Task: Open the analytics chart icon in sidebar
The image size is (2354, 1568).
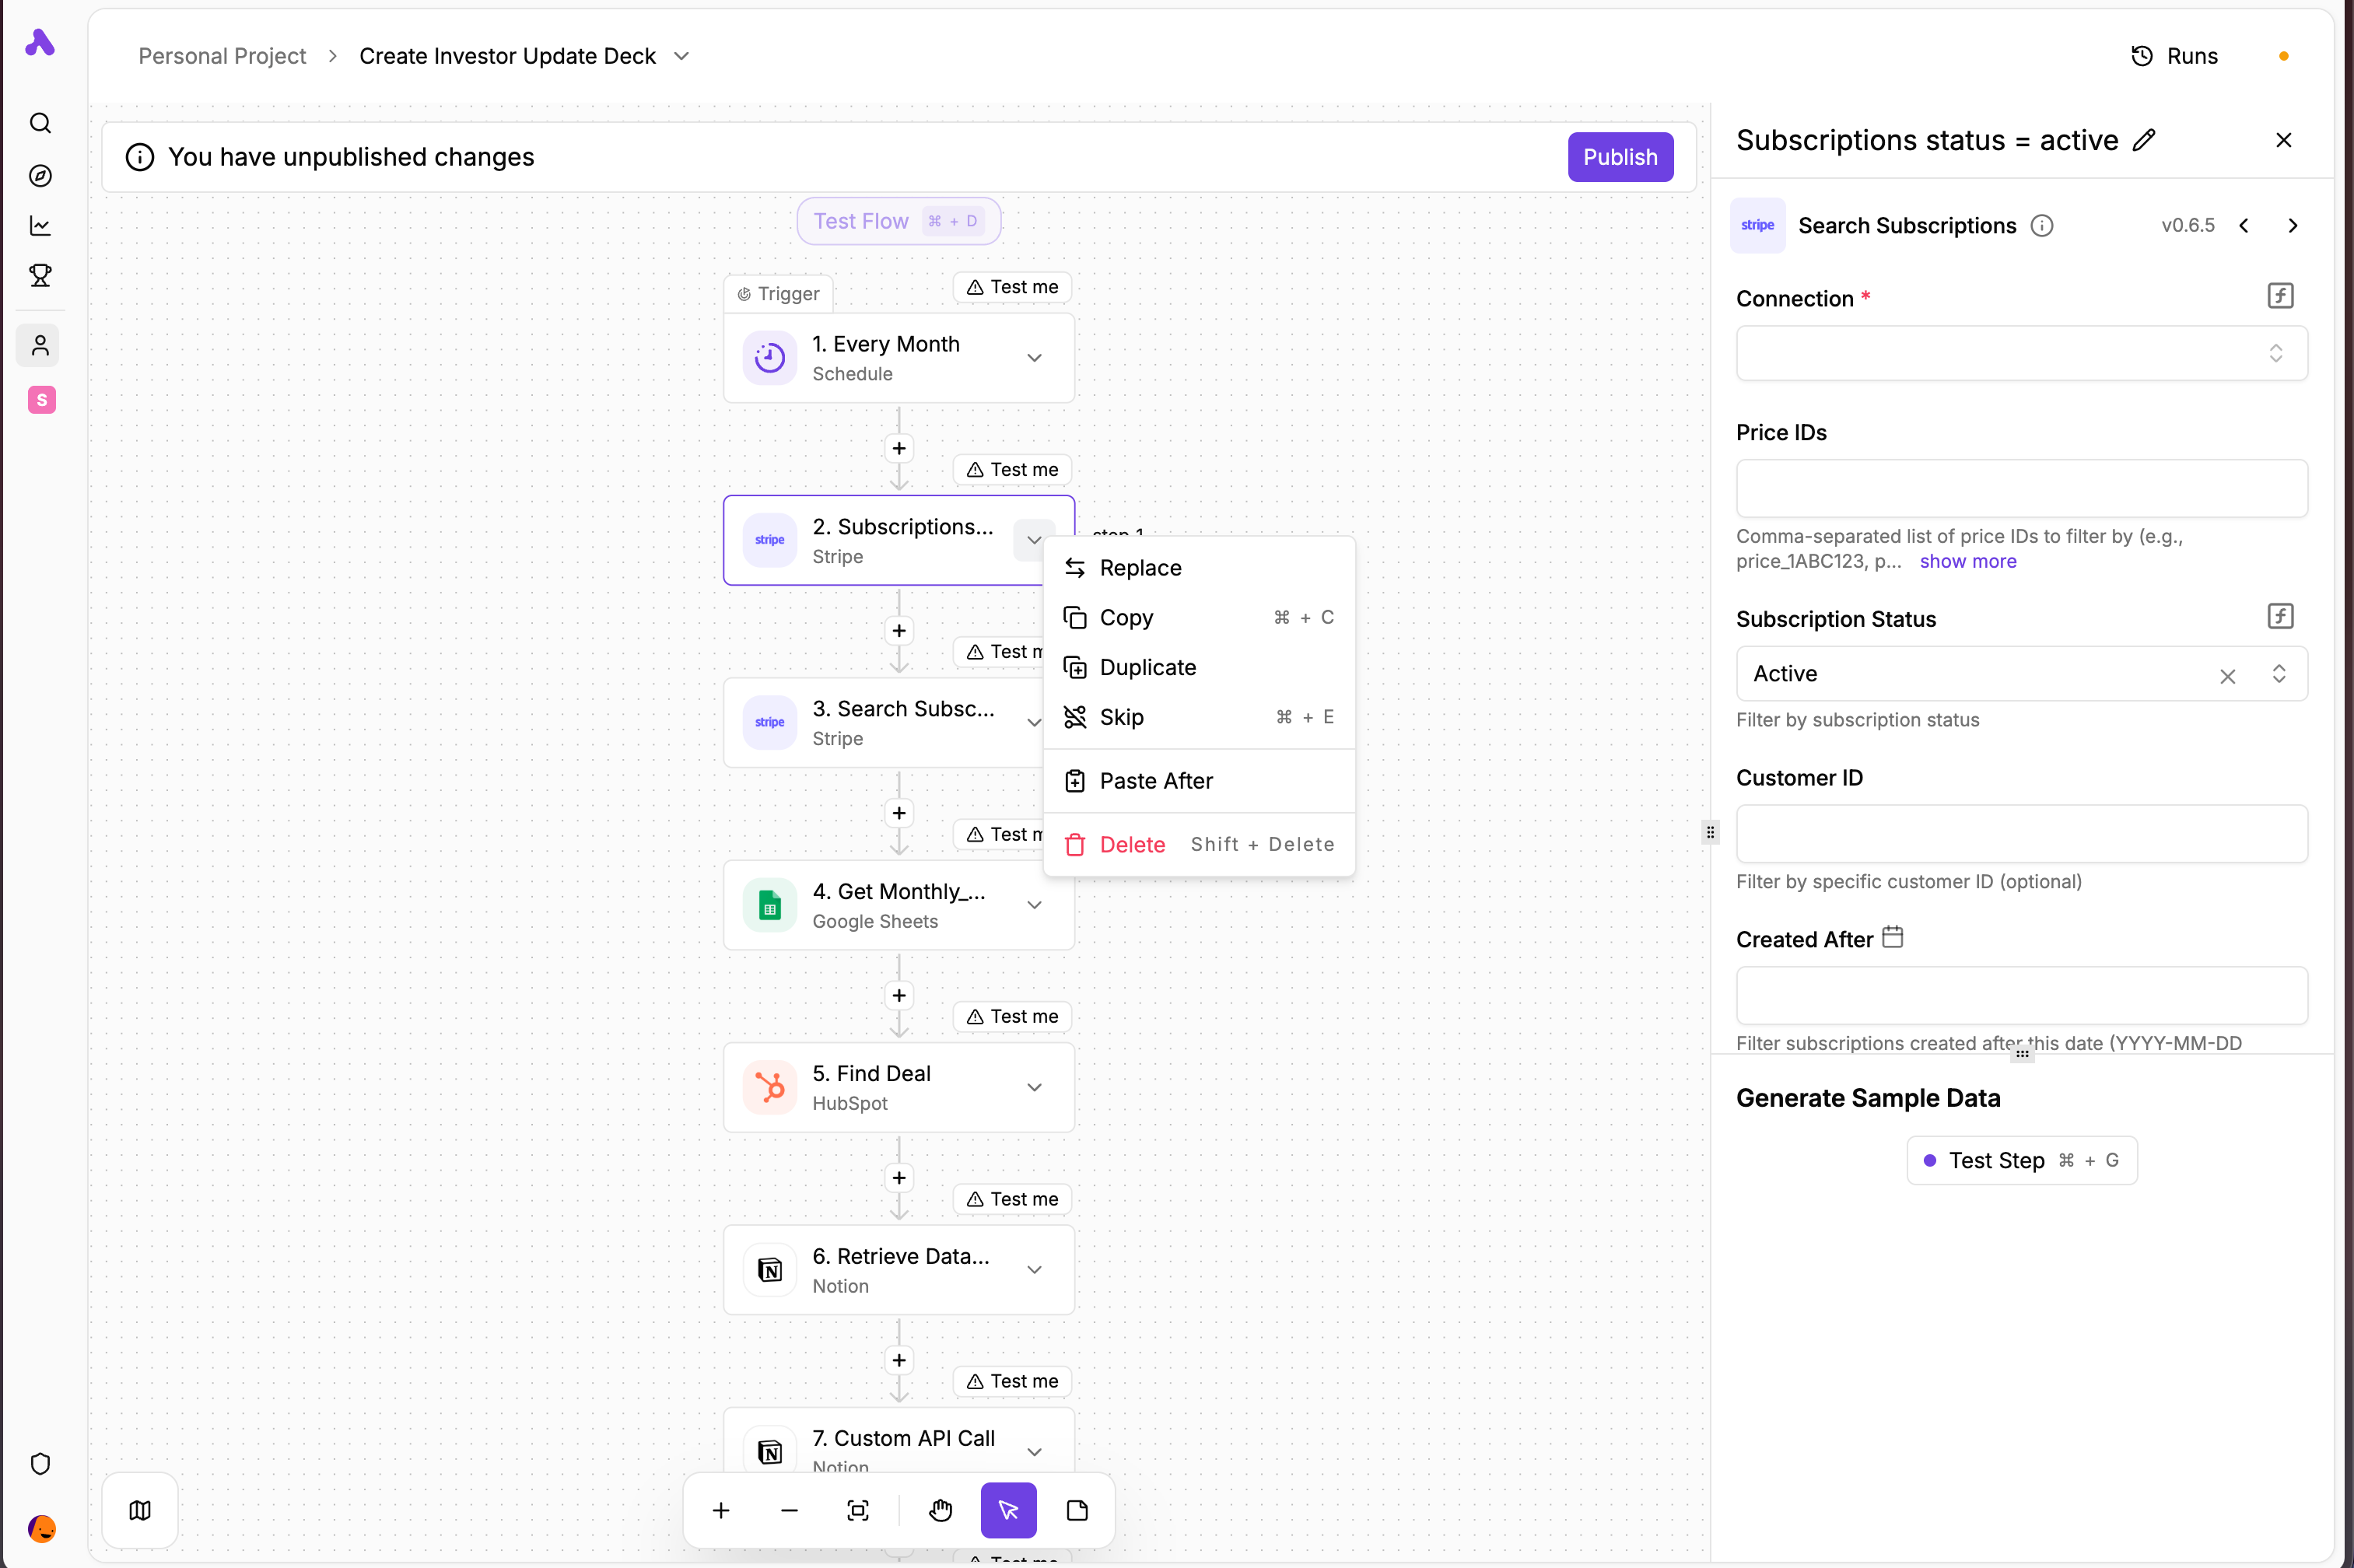Action: pyautogui.click(x=40, y=226)
